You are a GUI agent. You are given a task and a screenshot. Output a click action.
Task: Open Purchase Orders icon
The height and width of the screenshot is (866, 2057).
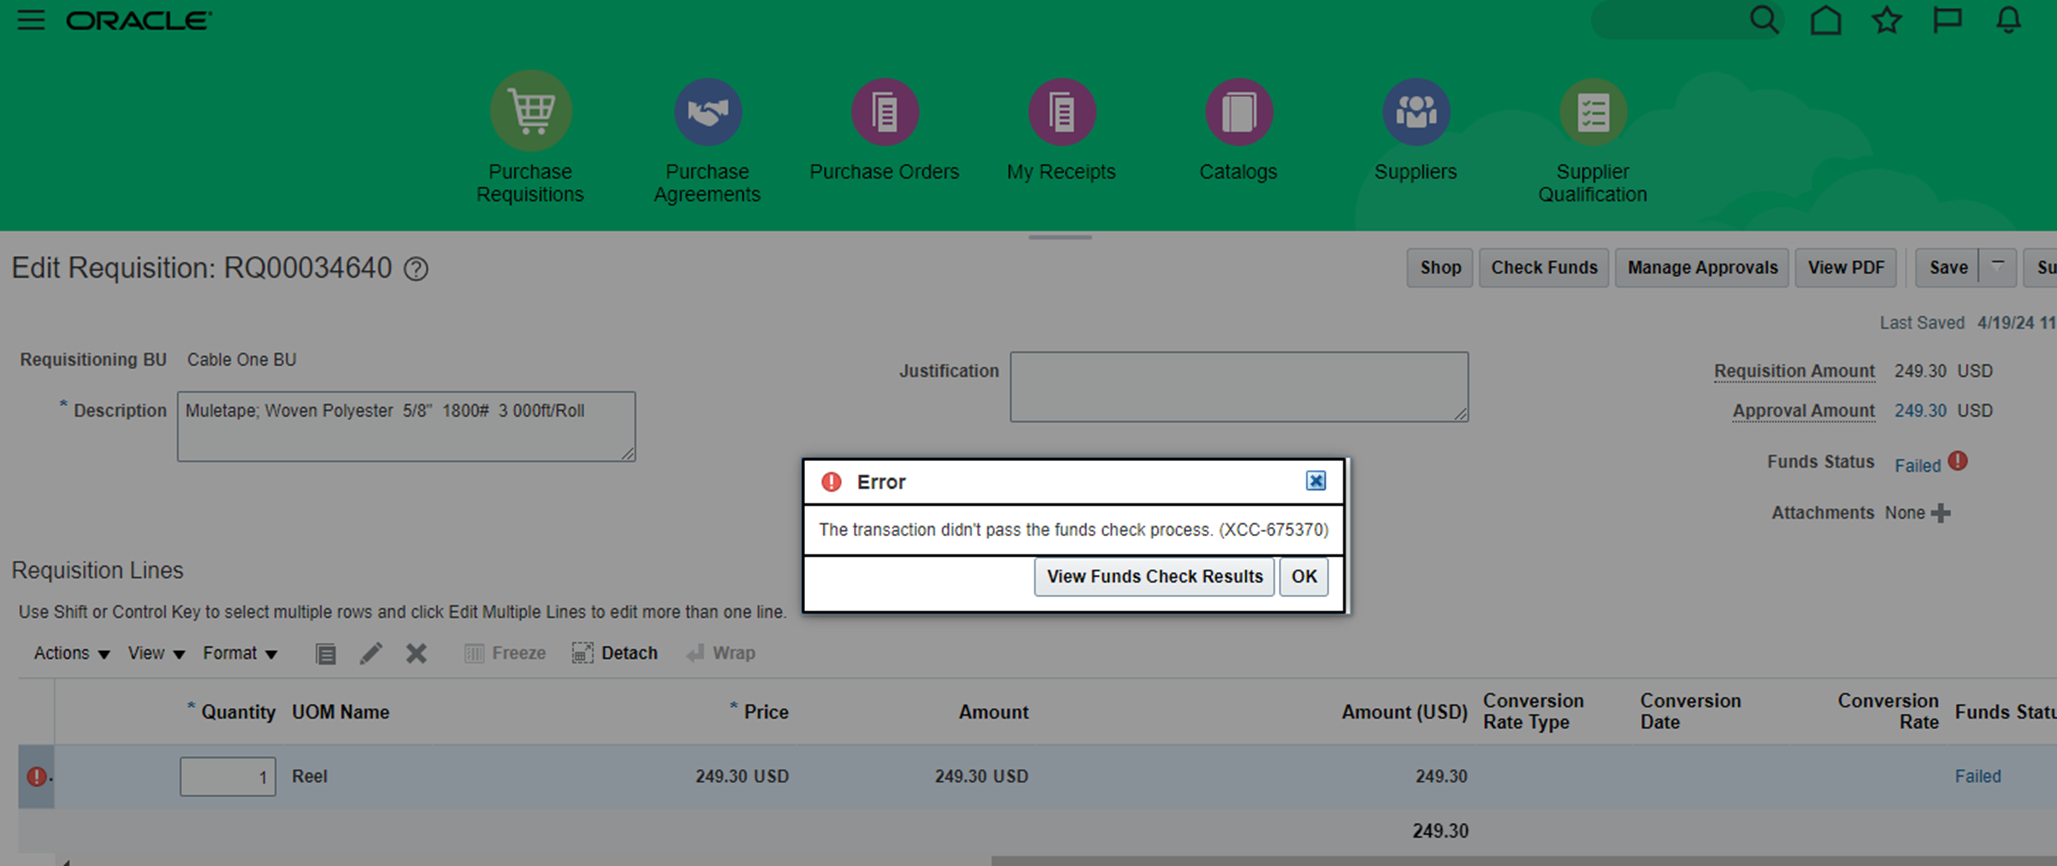(x=884, y=111)
